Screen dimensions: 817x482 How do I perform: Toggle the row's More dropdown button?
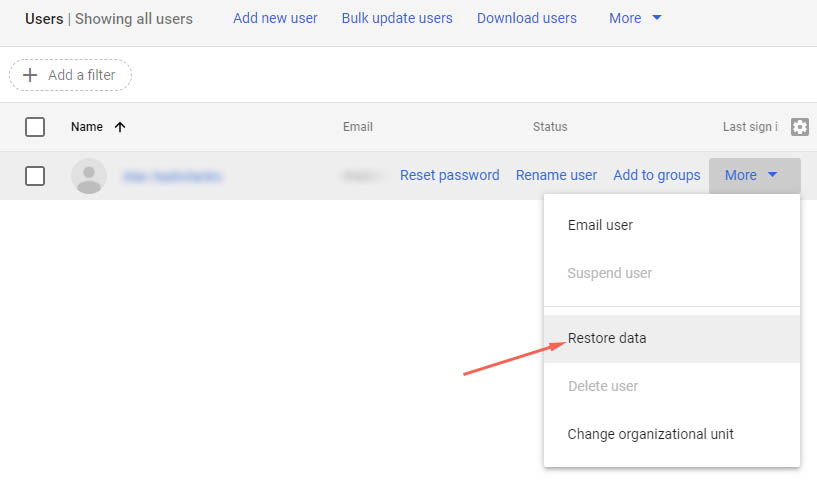pyautogui.click(x=754, y=176)
